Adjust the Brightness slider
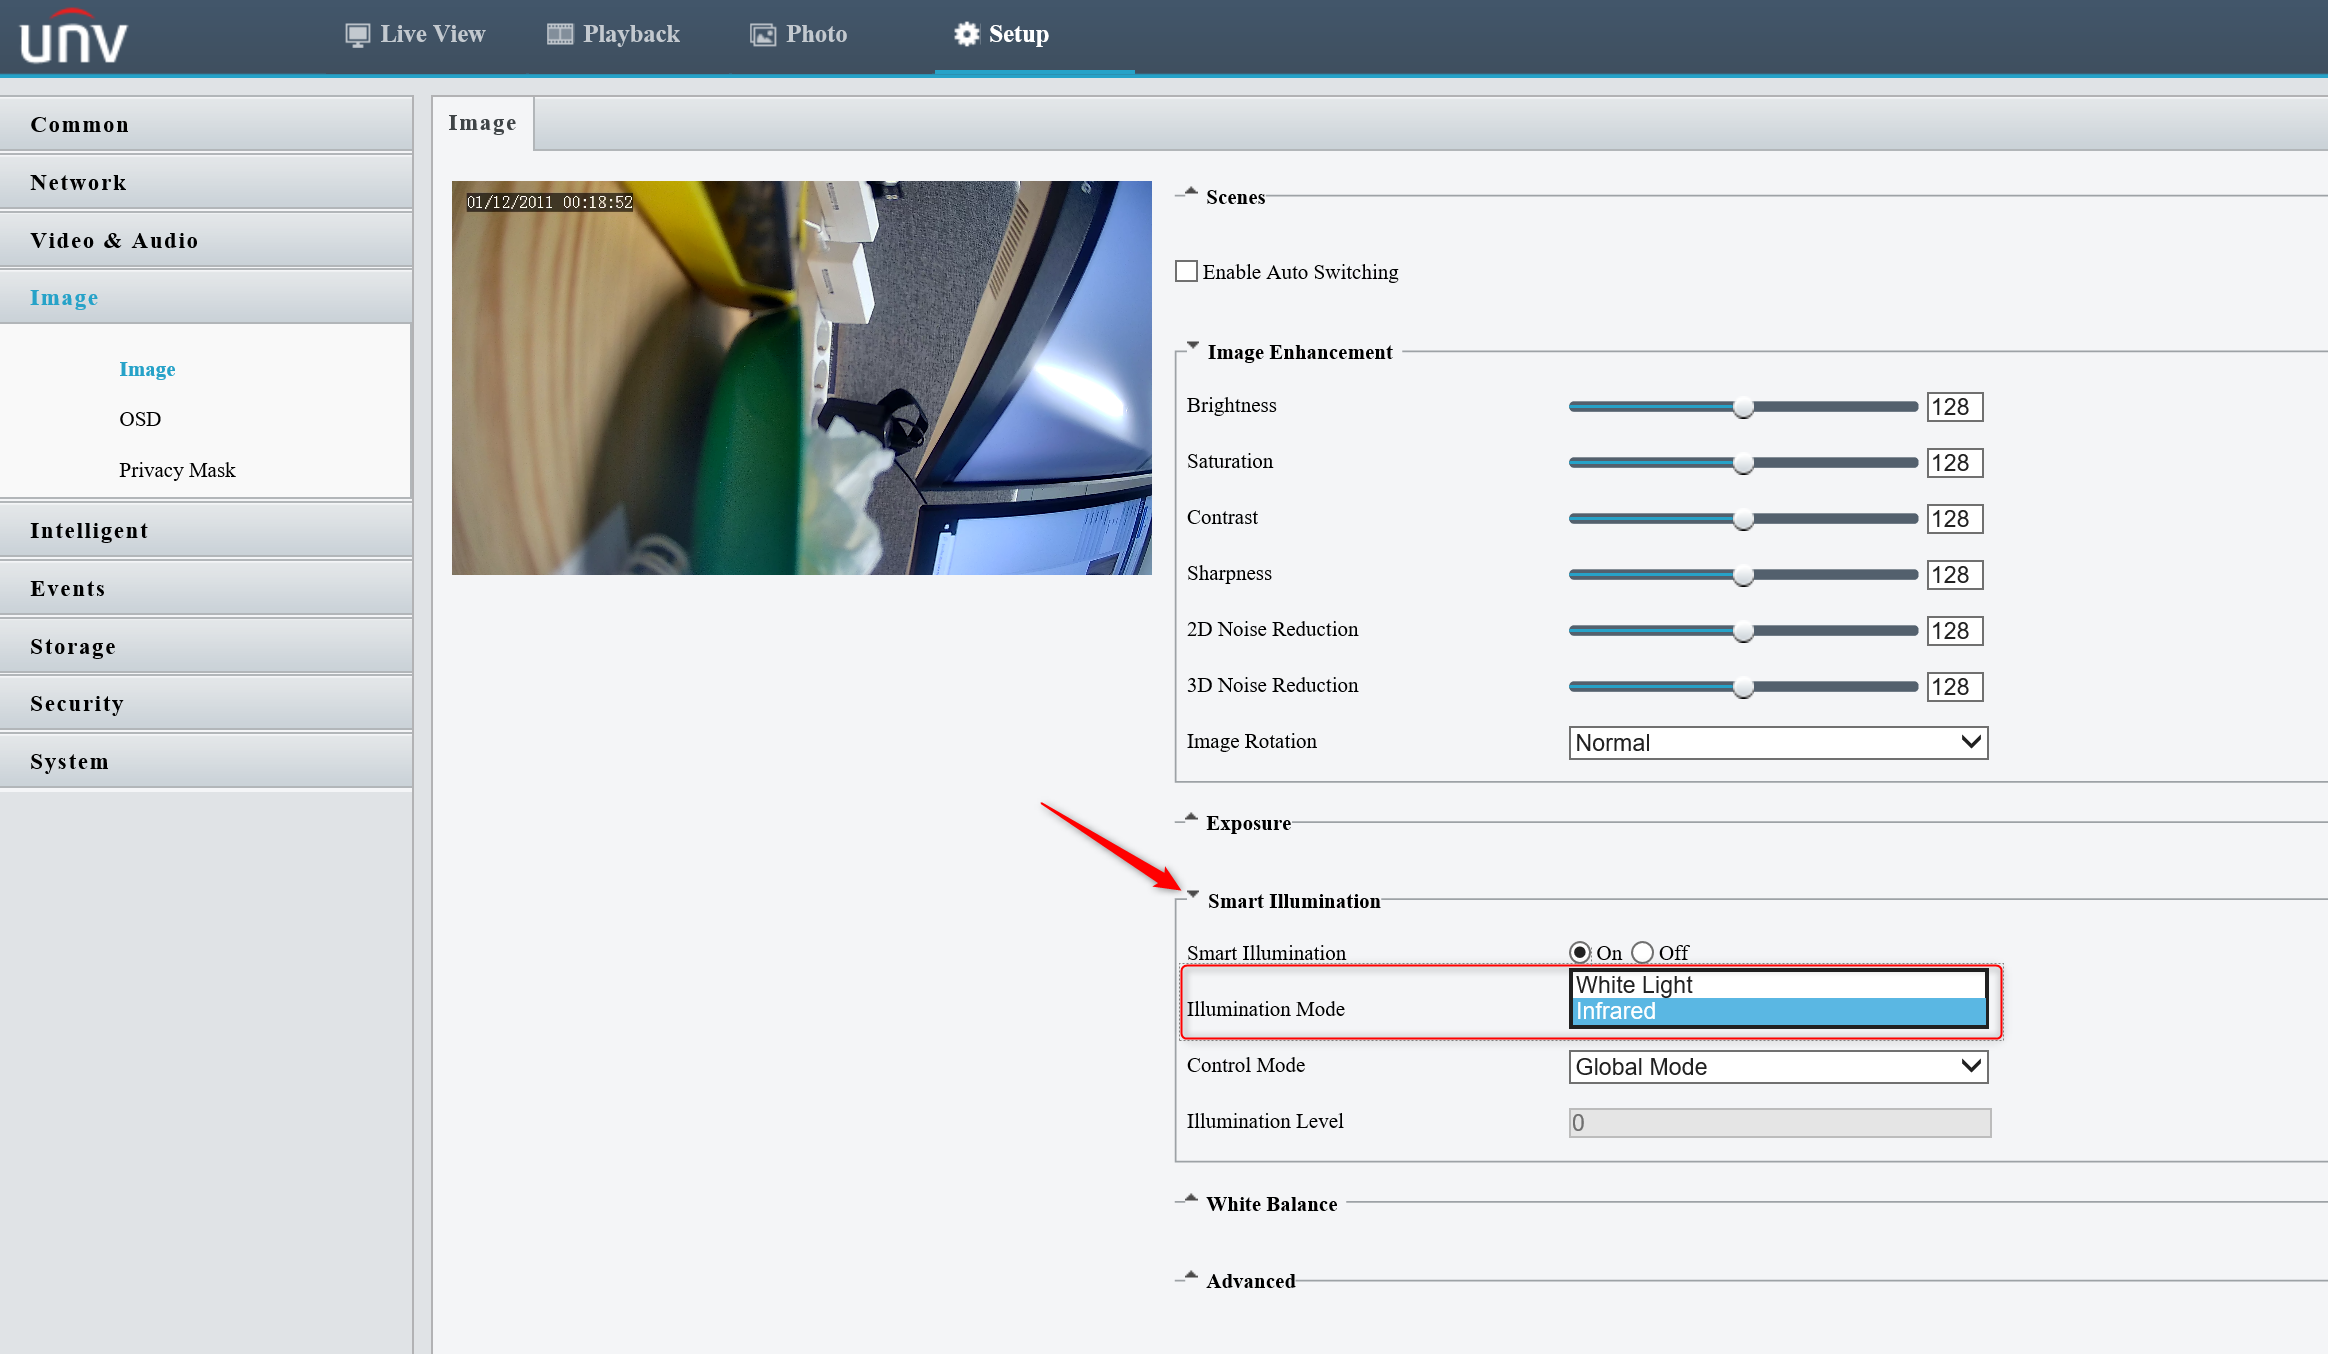This screenshot has height=1354, width=2328. click(x=1743, y=407)
